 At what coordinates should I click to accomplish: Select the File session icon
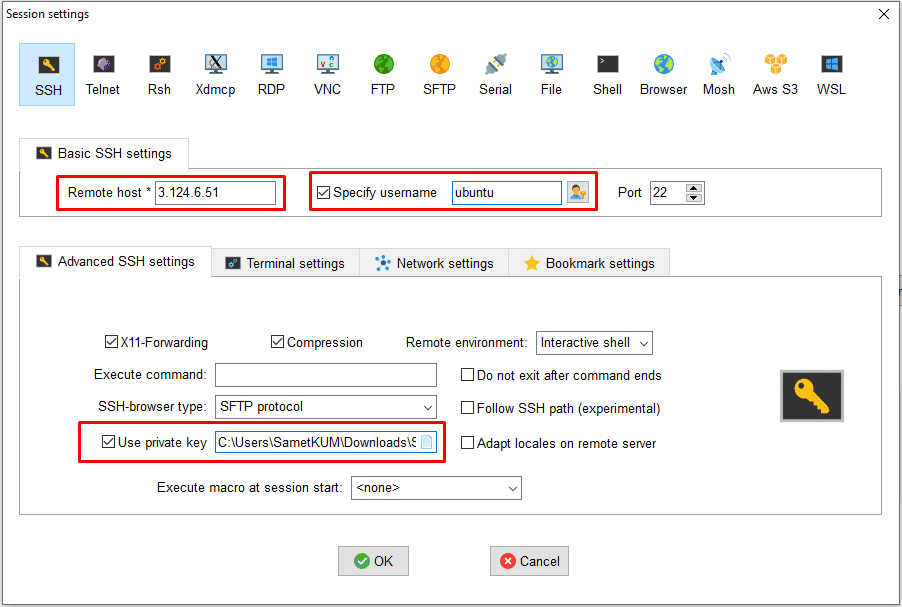(x=551, y=75)
